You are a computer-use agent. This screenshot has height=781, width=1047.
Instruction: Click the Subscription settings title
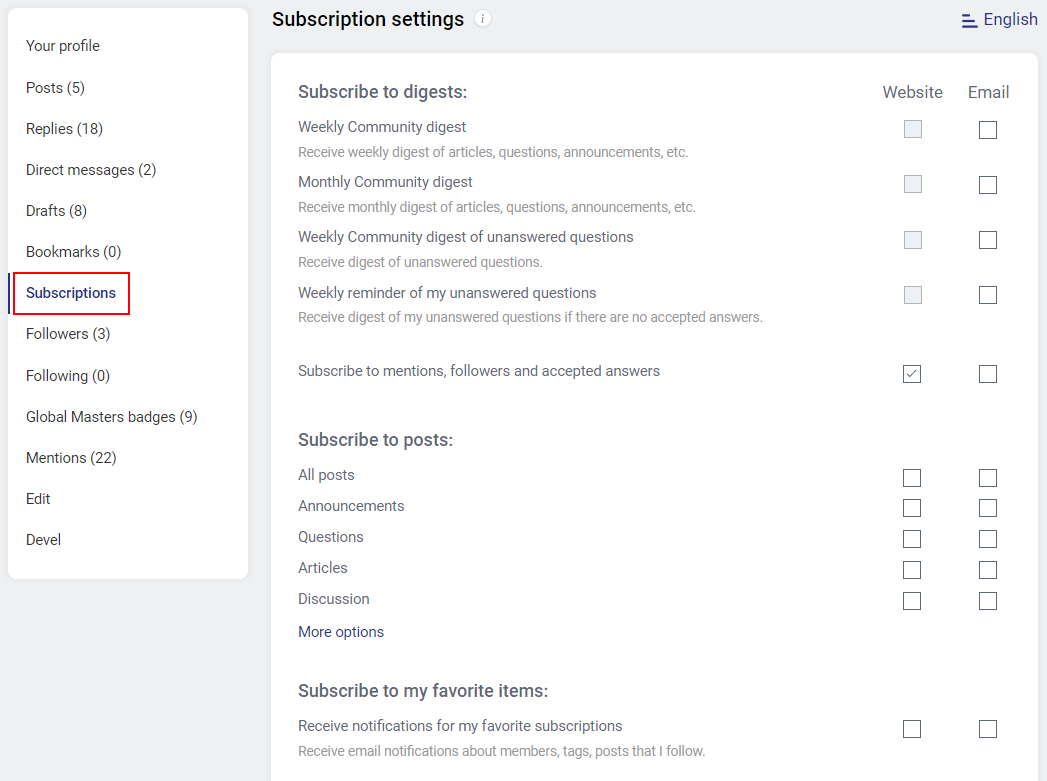[368, 19]
